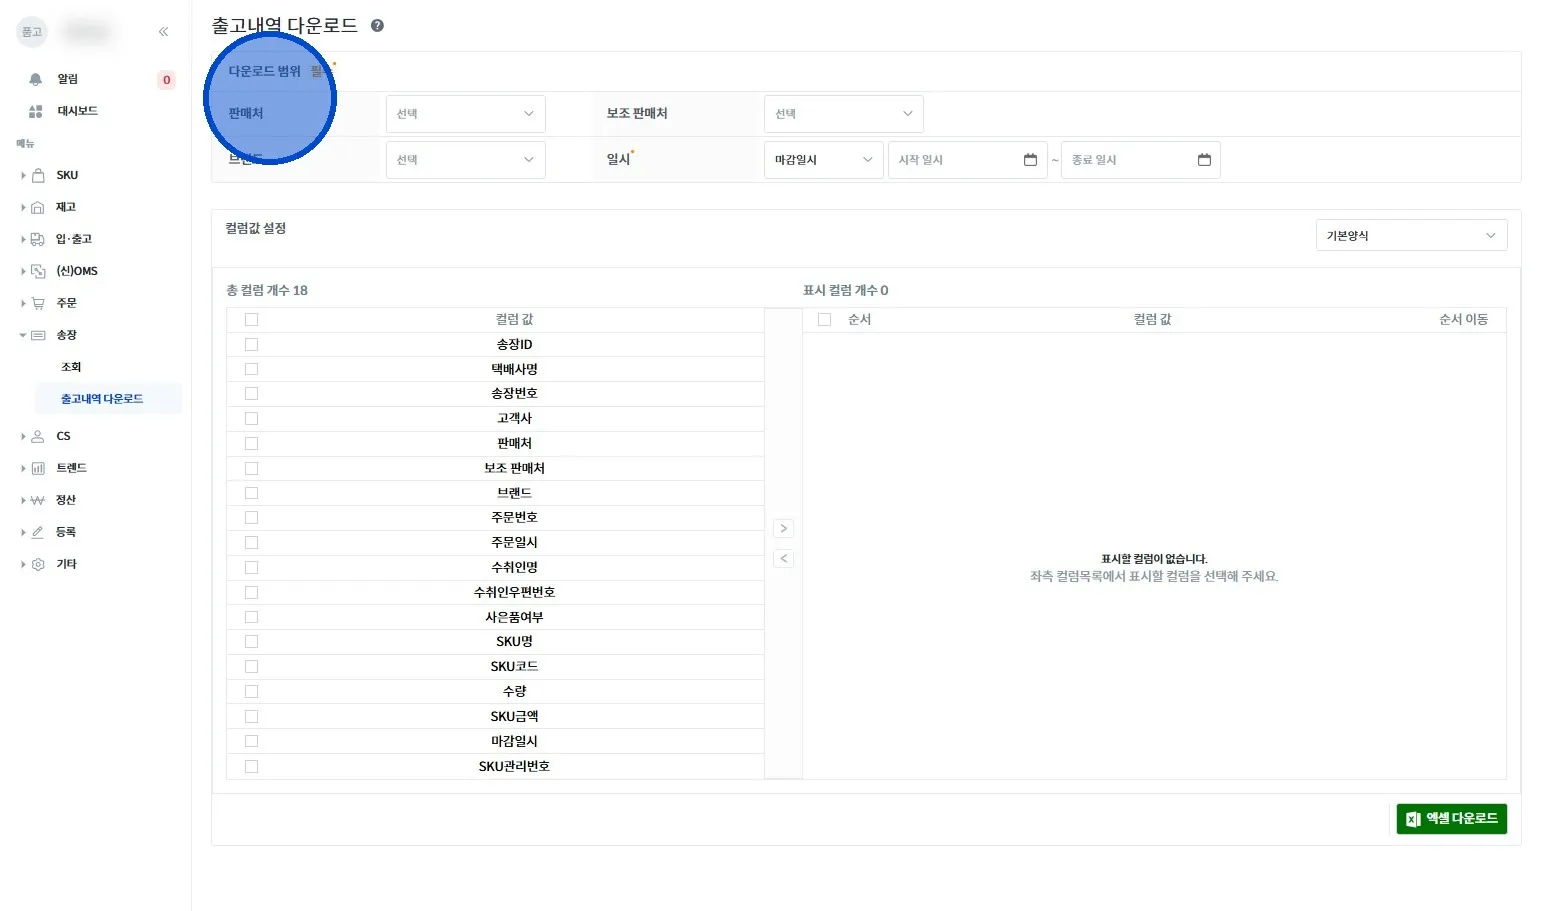Move selected columns right with arrow button
This screenshot has height=911, width=1541.
click(x=784, y=528)
